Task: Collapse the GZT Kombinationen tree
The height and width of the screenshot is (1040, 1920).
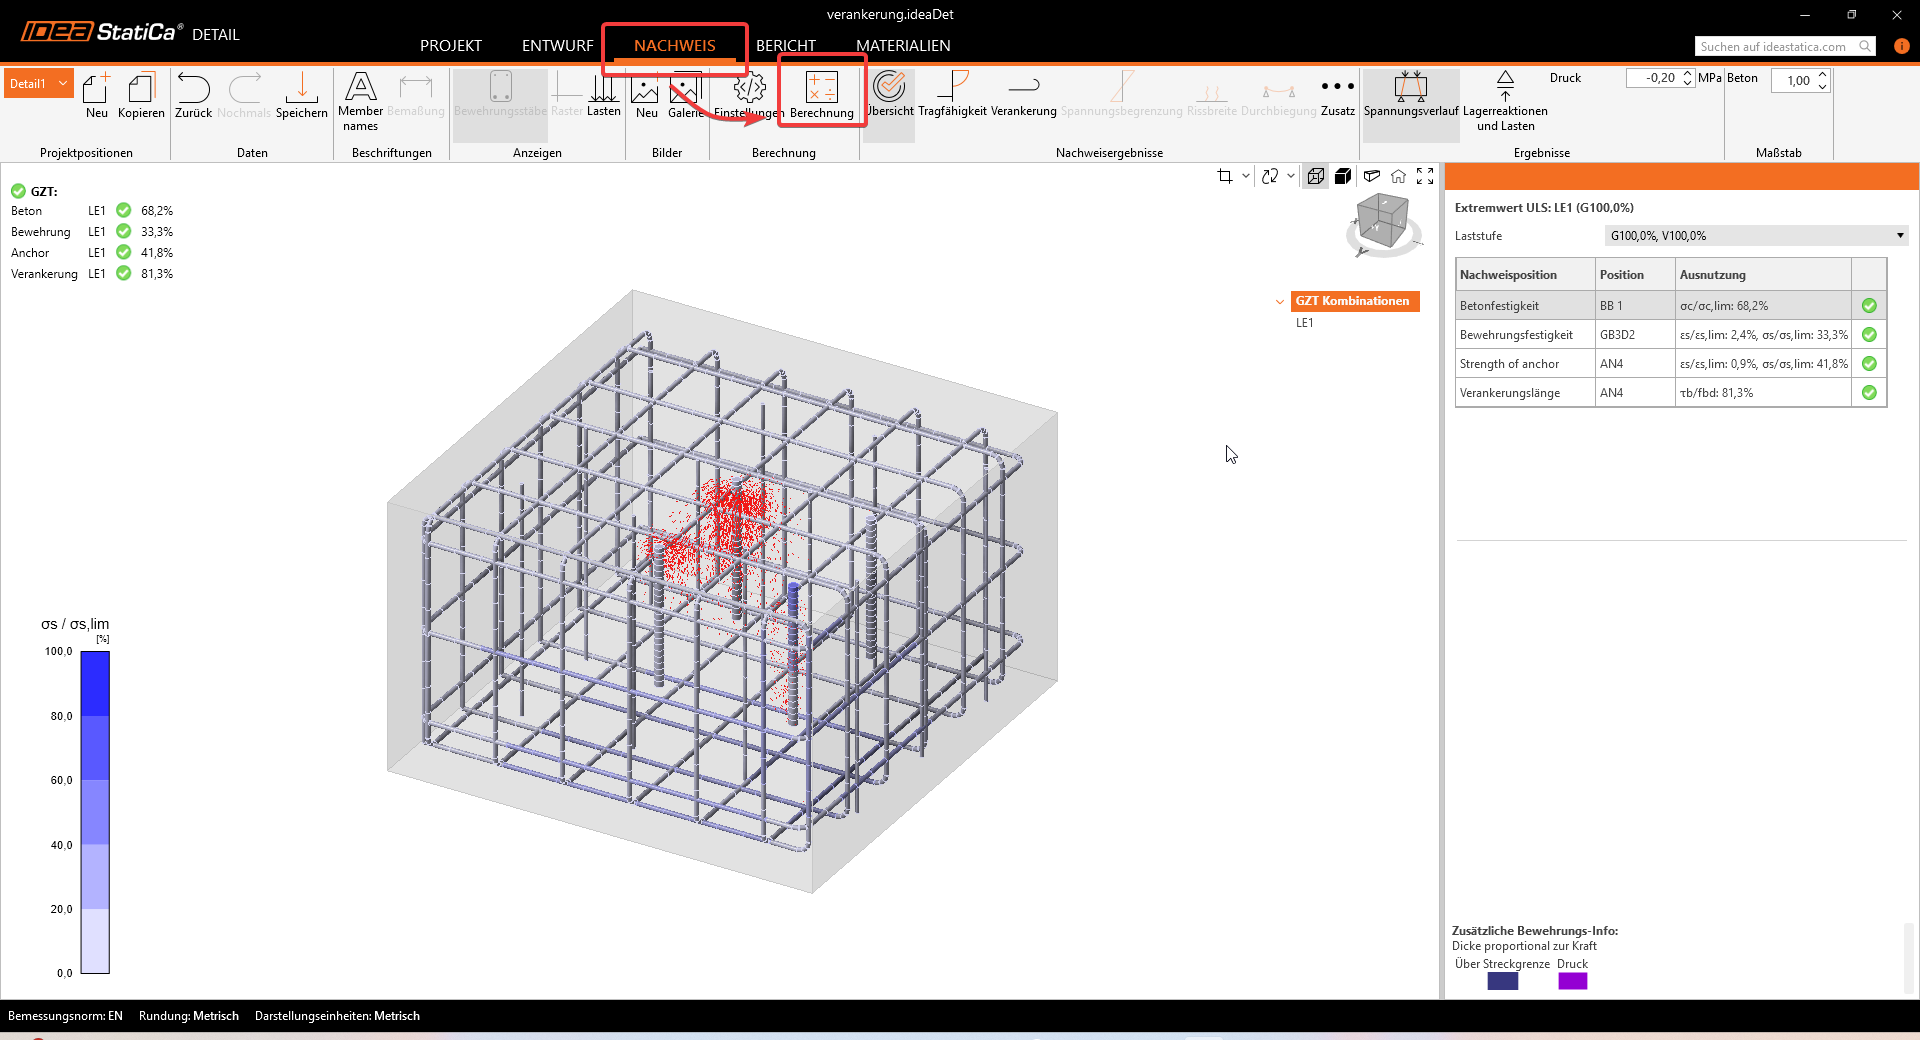Action: [1280, 301]
